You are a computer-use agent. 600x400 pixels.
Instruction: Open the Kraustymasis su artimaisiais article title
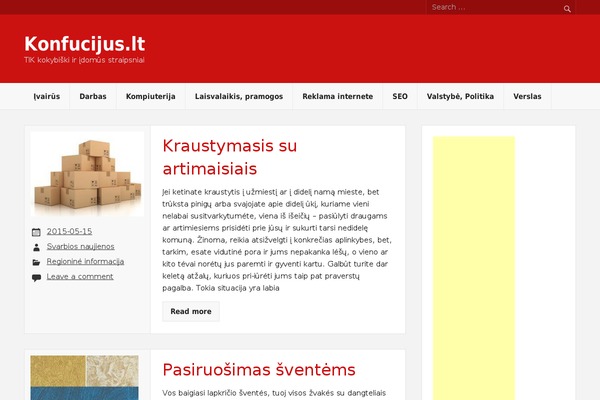coord(230,157)
